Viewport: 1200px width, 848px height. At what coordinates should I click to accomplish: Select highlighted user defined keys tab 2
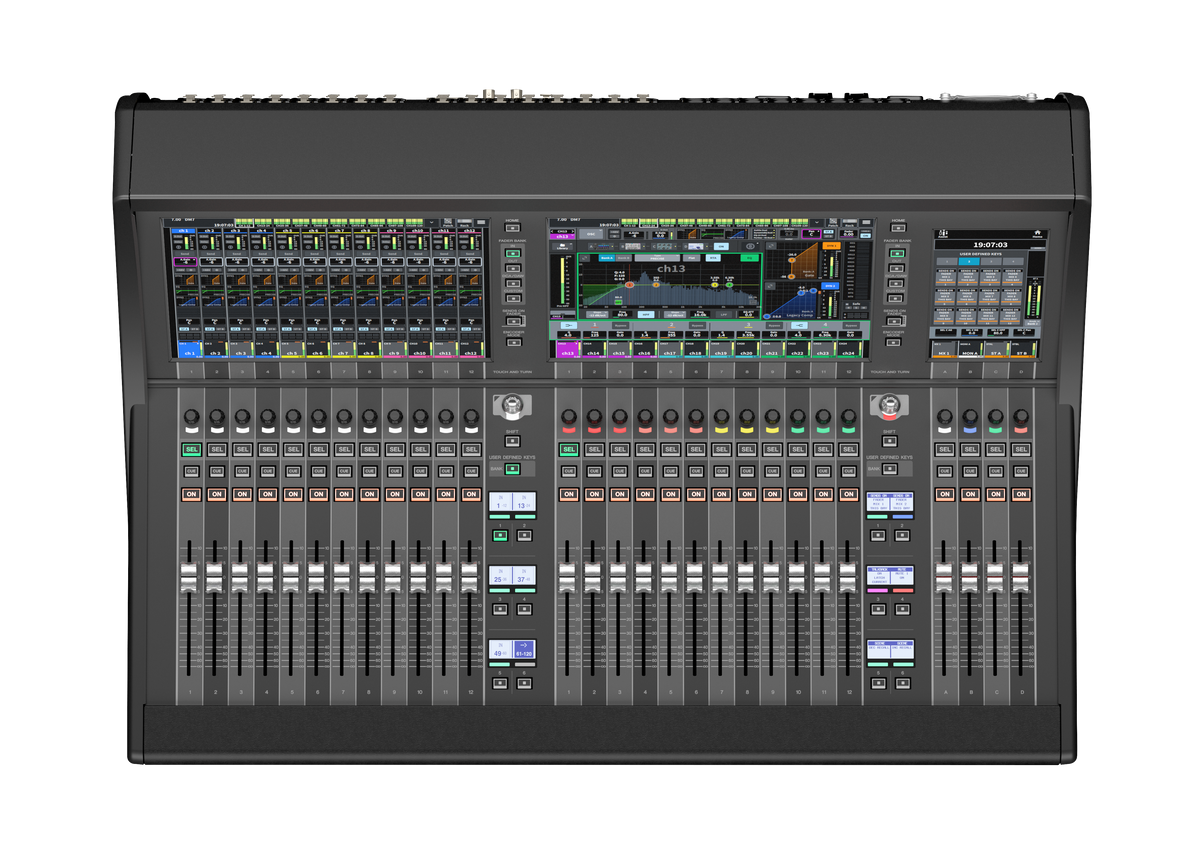[x=969, y=261]
